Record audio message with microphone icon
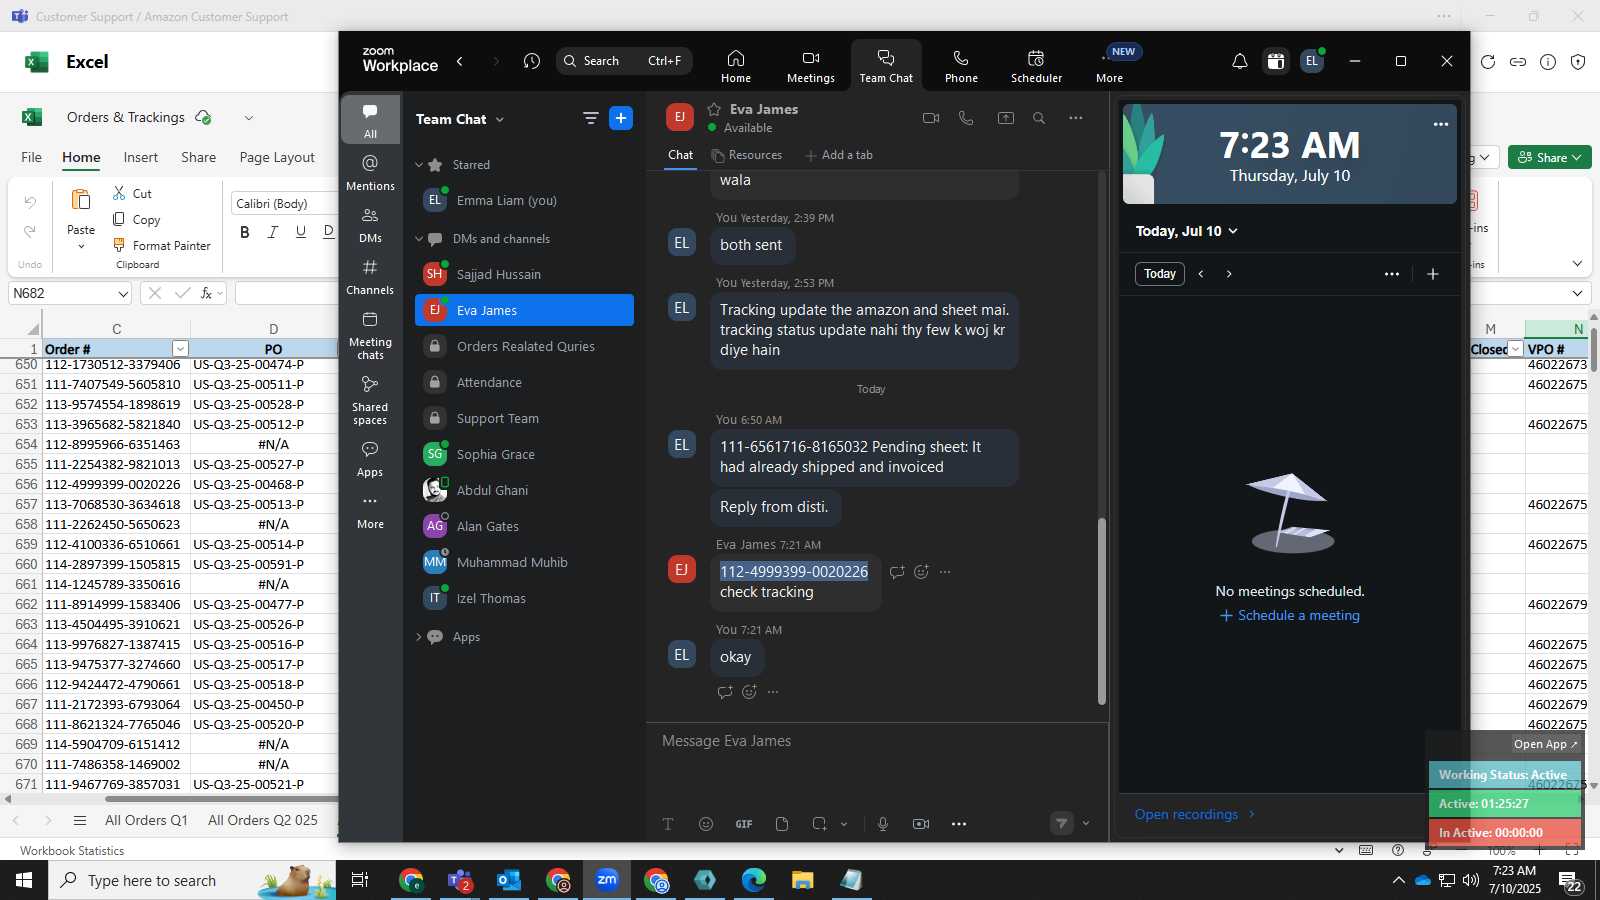1600x900 pixels. [883, 824]
